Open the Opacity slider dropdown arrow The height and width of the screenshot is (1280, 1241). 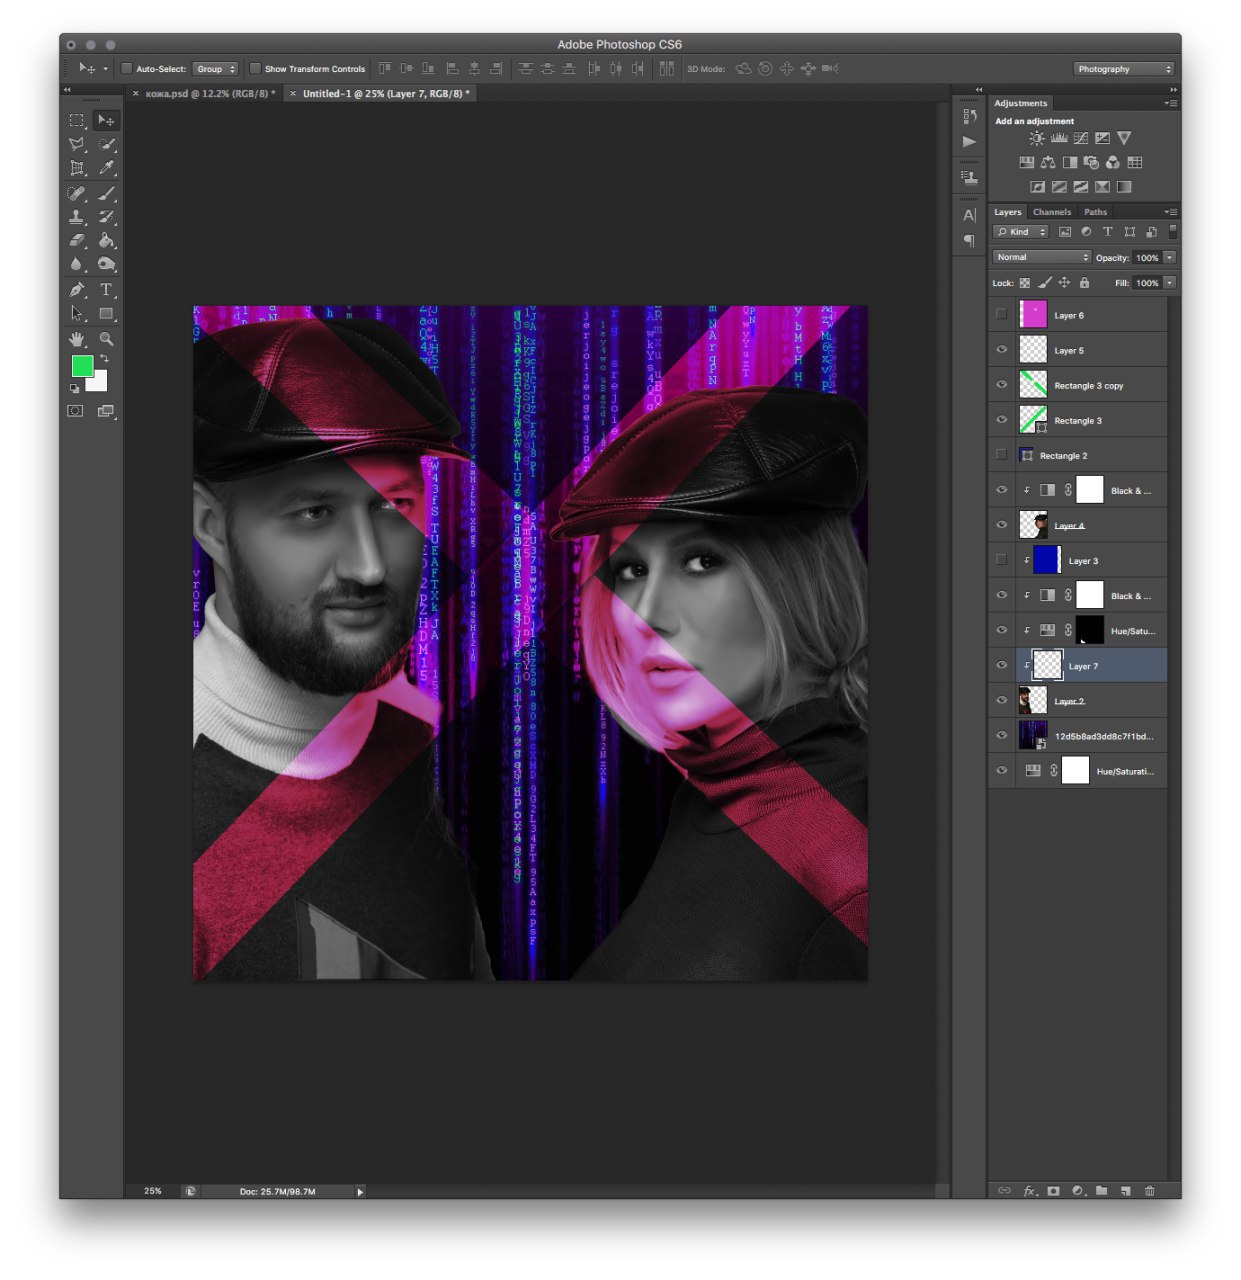coord(1169,258)
